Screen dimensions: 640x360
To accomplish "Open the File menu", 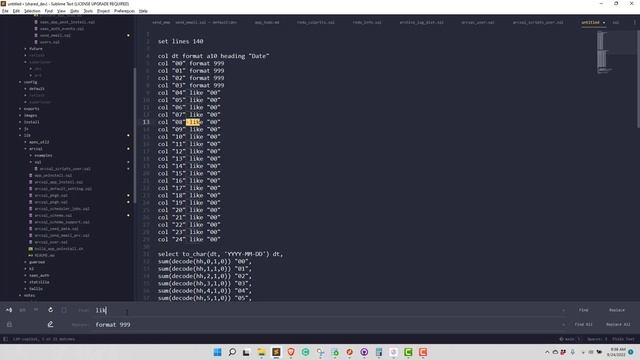I will pos(5,11).
